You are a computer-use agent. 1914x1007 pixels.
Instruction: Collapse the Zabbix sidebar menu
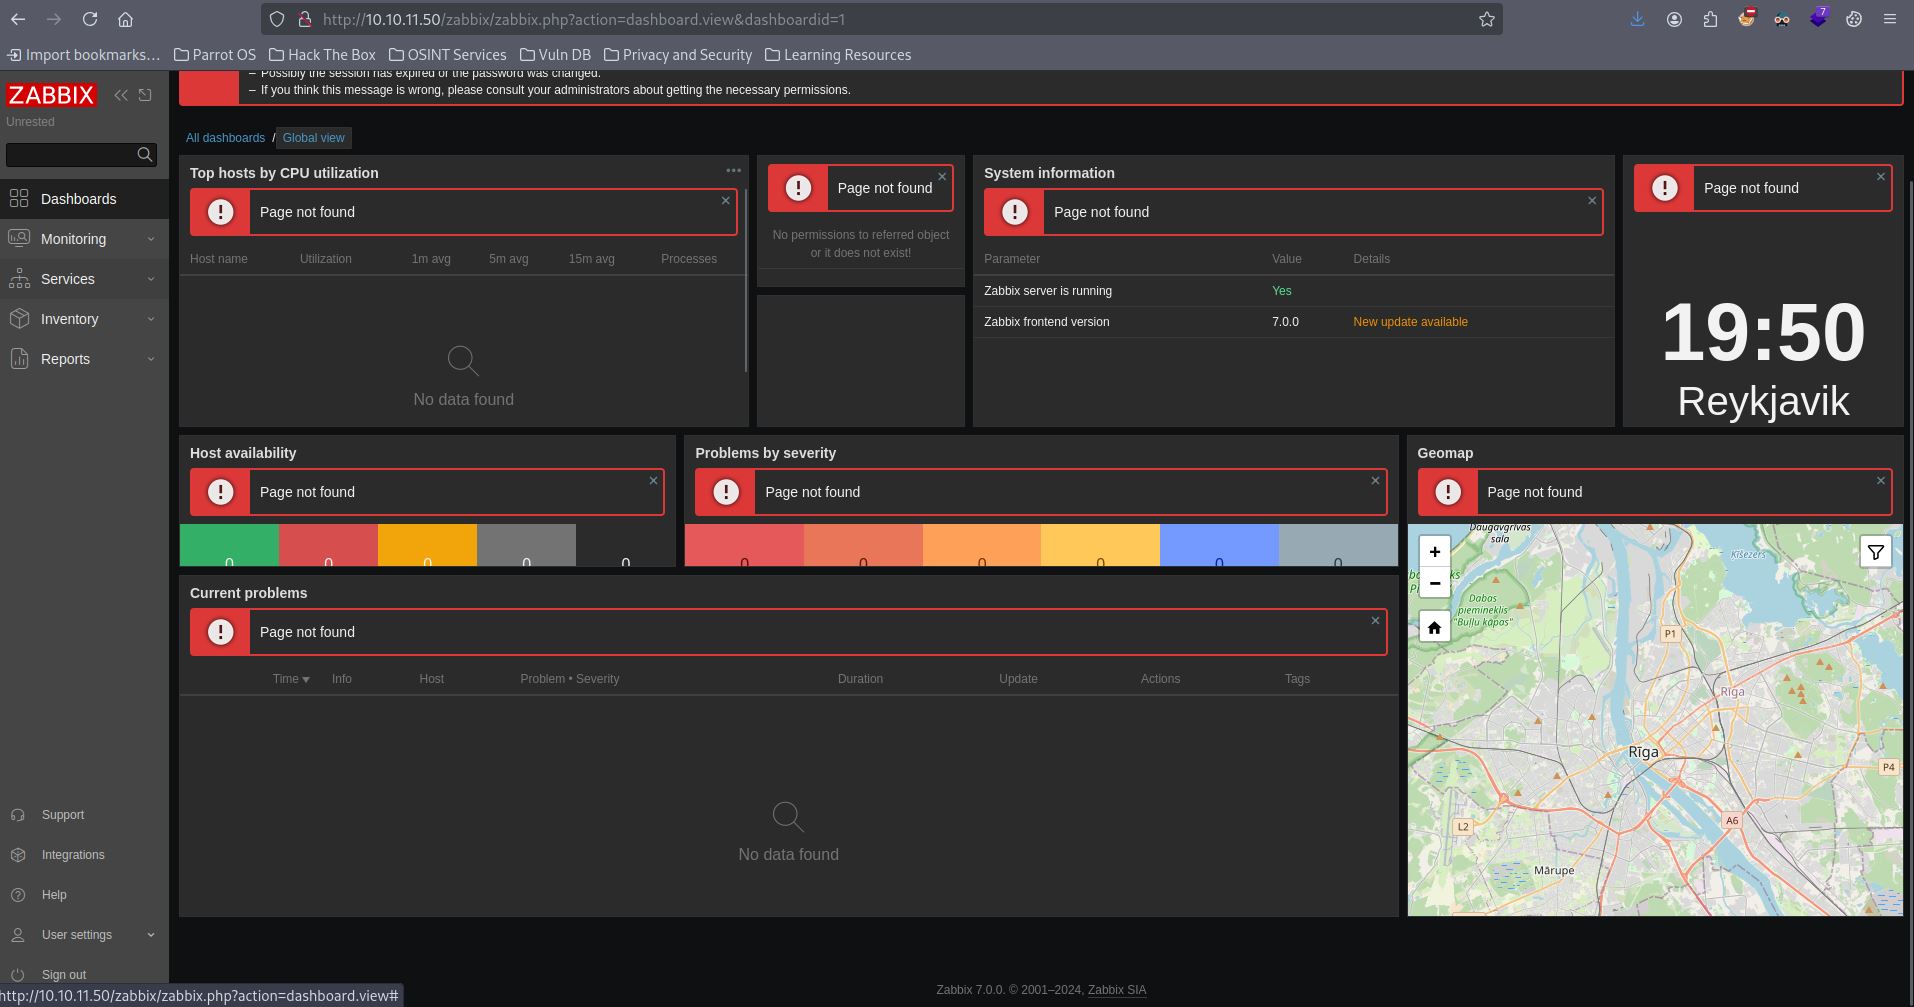[121, 95]
